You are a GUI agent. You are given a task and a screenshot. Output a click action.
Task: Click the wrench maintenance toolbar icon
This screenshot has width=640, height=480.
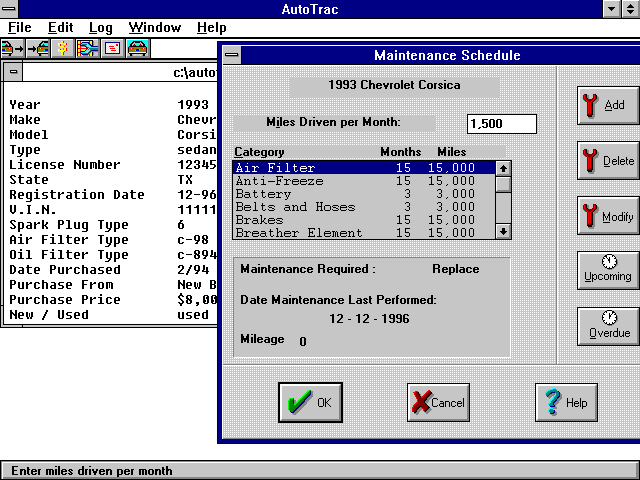pyautogui.click(x=88, y=48)
